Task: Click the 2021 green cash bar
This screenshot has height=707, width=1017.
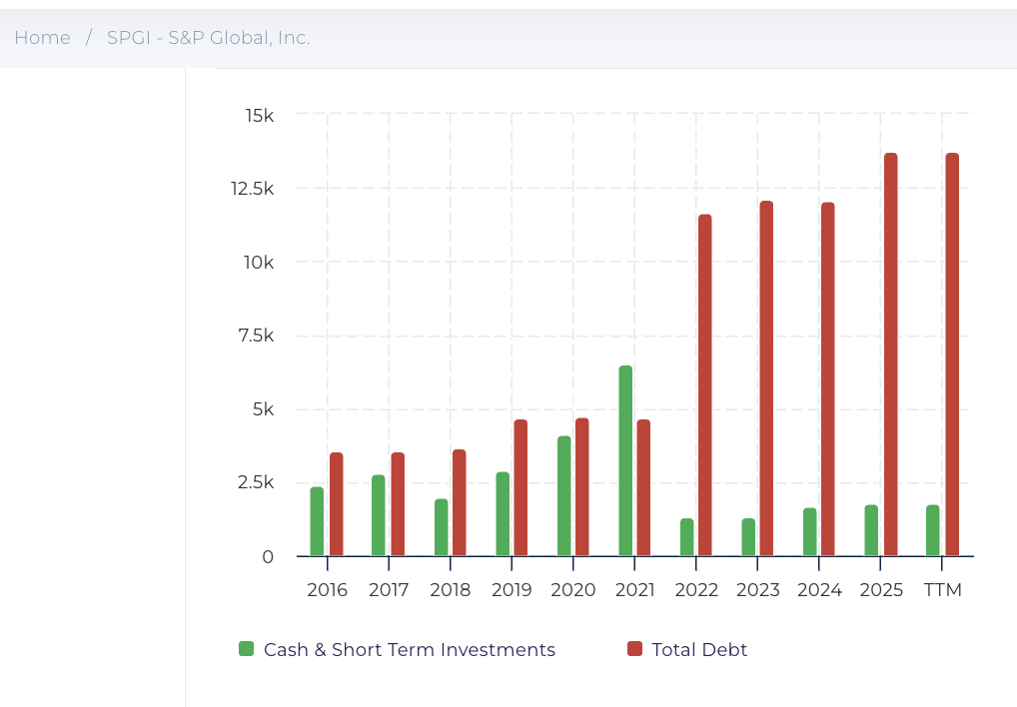Action: (x=626, y=460)
